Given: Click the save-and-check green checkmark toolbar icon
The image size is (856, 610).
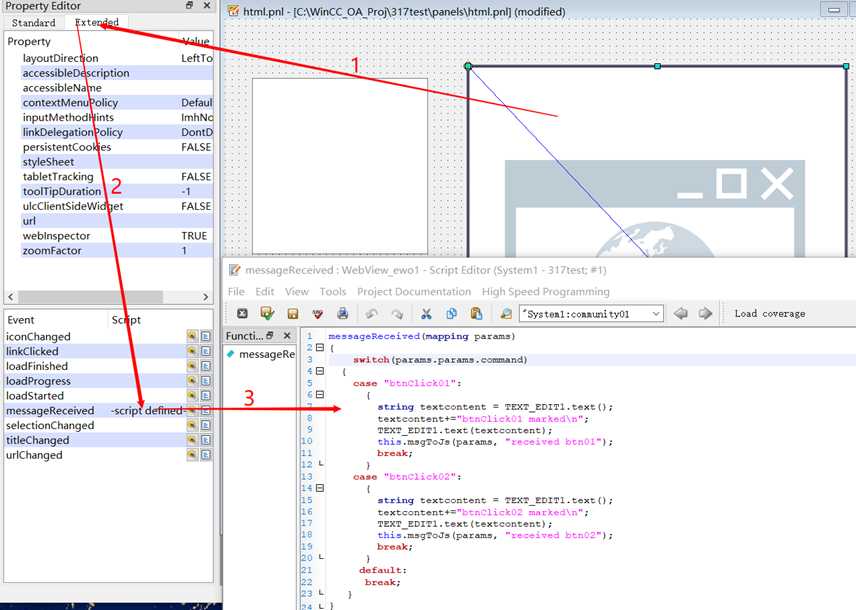Looking at the screenshot, I should click(x=268, y=313).
